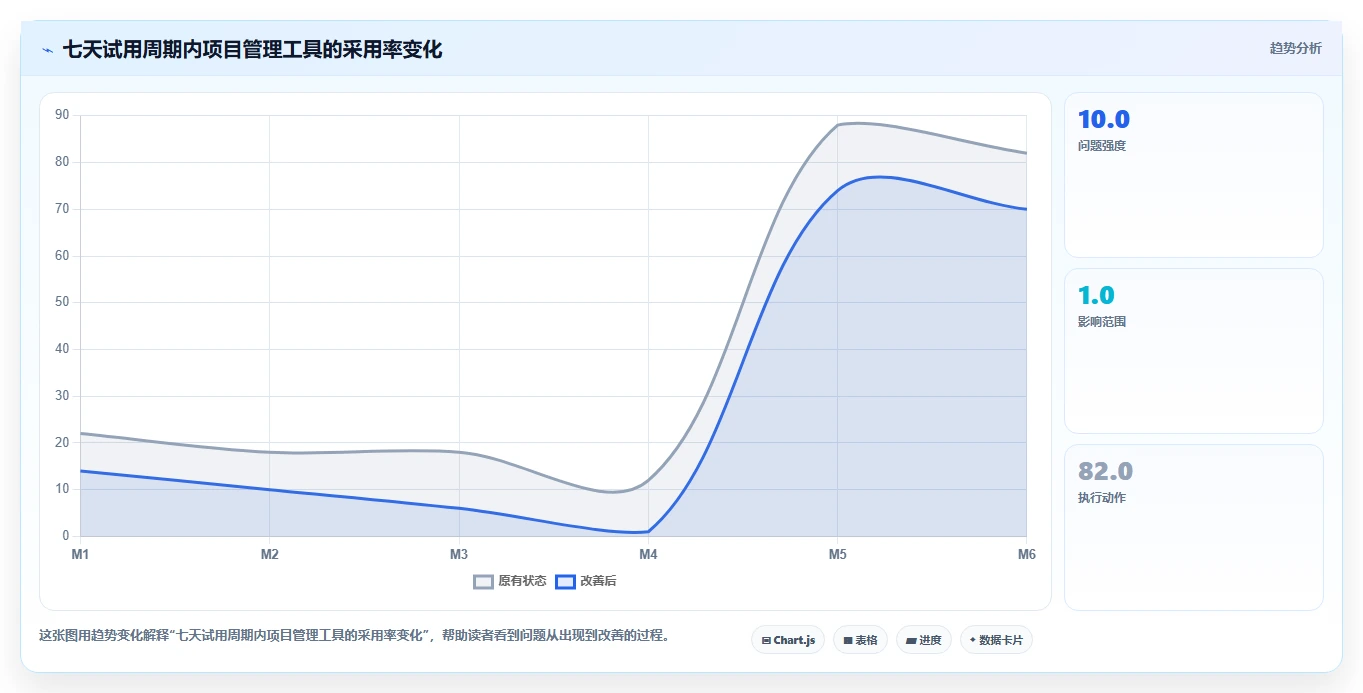Click the 0 y-axis label
The height and width of the screenshot is (693, 1363).
coord(66,536)
